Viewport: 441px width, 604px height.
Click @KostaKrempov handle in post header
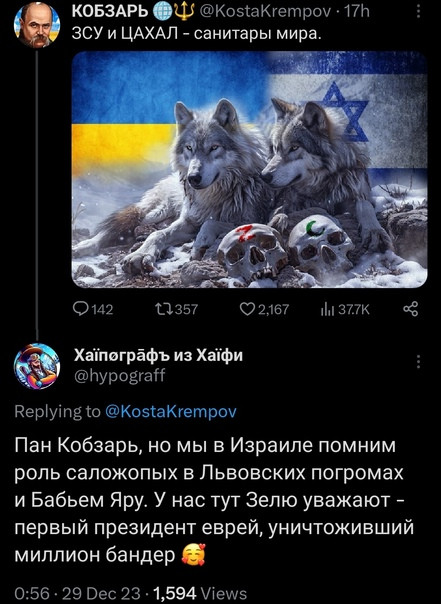click(x=265, y=12)
